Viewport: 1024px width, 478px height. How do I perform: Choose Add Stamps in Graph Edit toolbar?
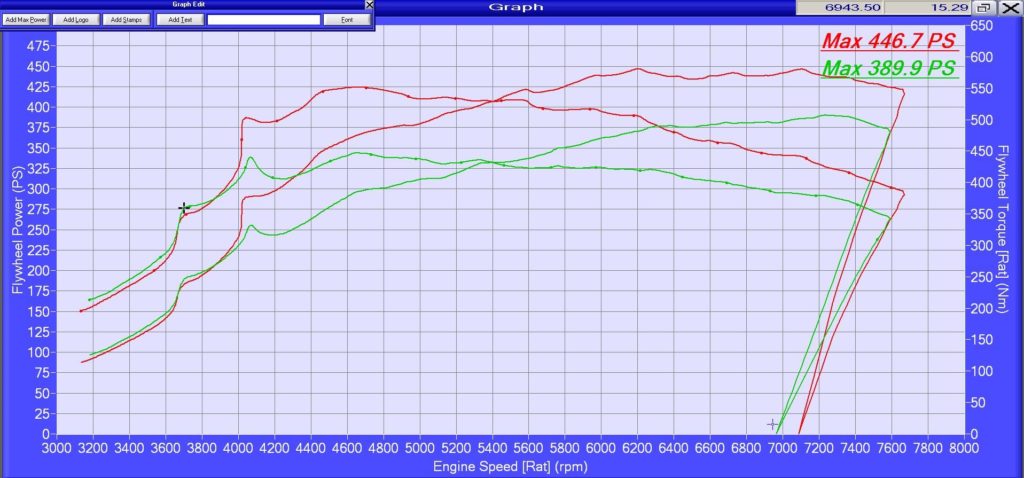126,19
